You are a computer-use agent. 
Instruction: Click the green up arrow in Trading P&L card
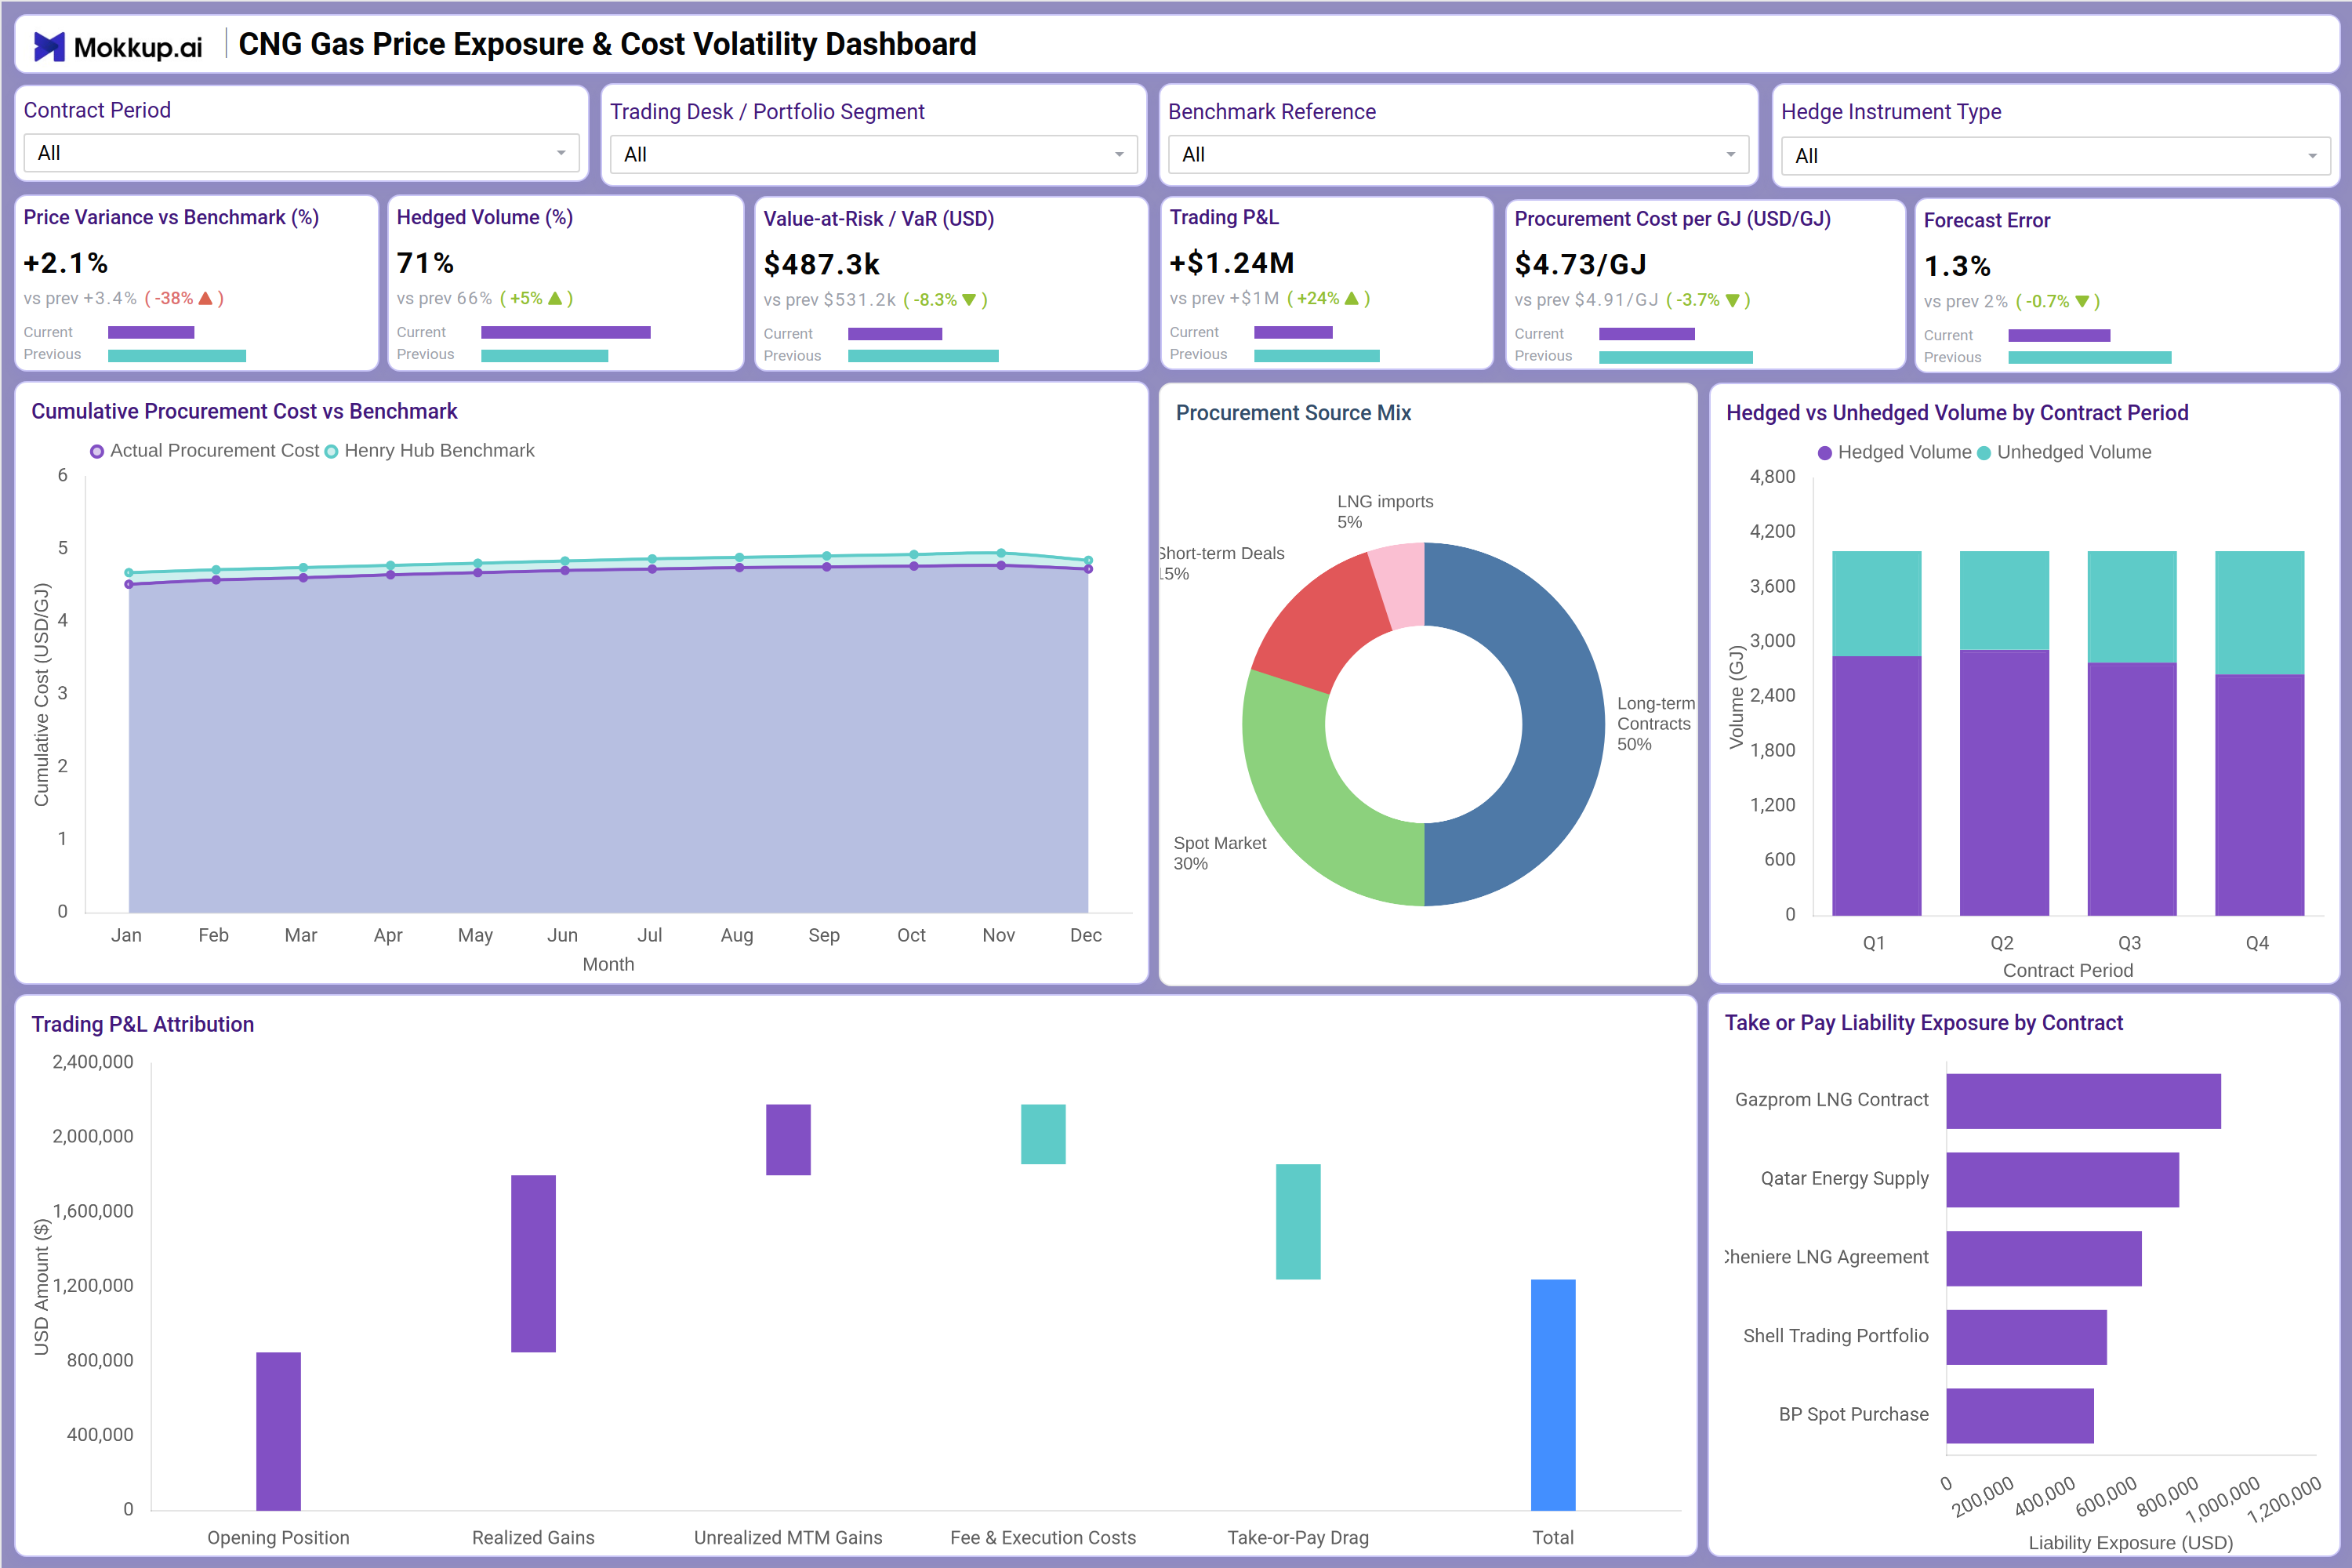coord(1352,298)
